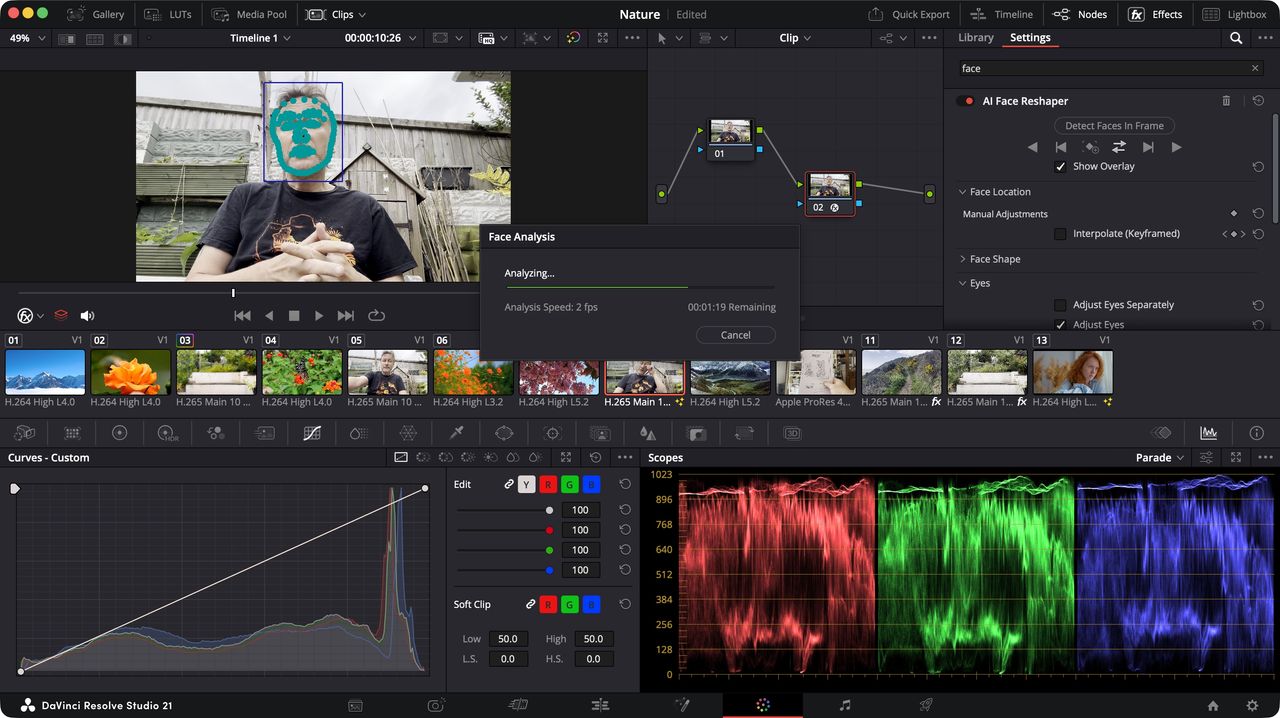Click the Quick Export button
Screen dimensions: 1280x718
tap(909, 15)
